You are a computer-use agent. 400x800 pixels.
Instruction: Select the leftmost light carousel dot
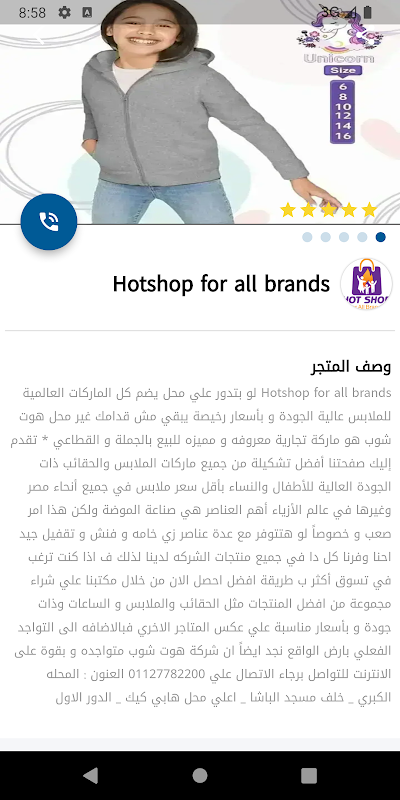(307, 237)
